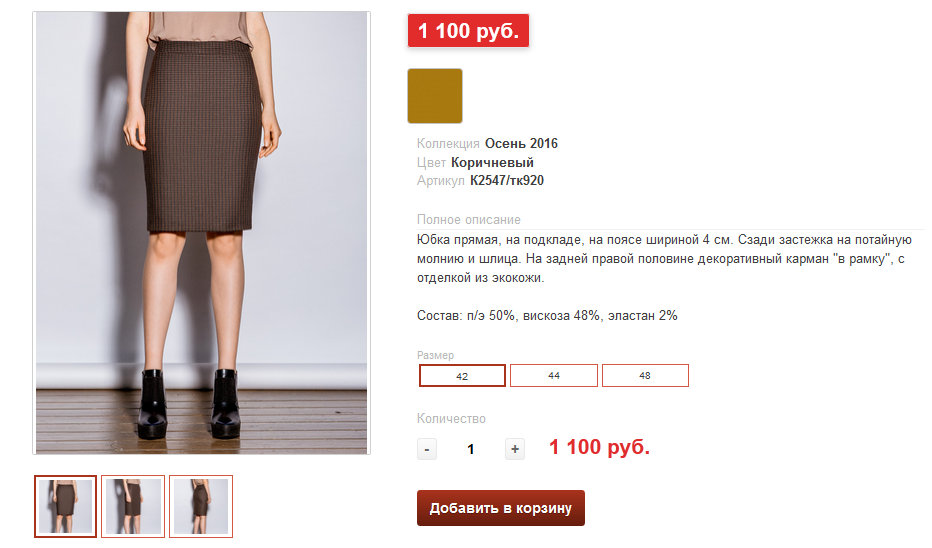Increase quantity with the plus button
This screenshot has width=932, height=548.
tap(515, 449)
